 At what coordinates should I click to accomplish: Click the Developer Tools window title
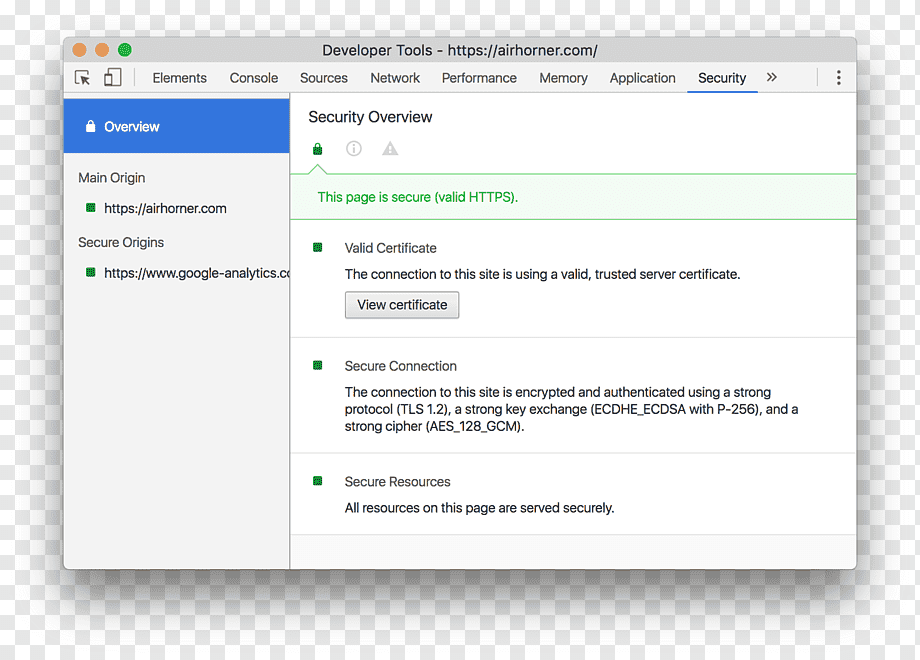point(460,50)
